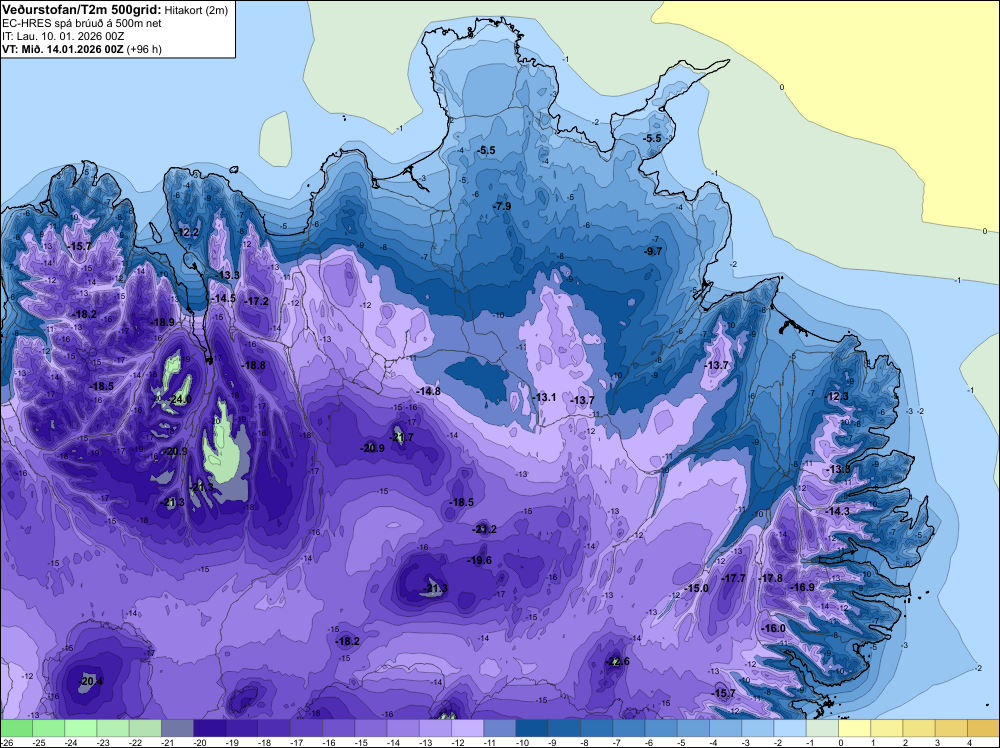
Task: Click the '-24.0' temperature label on the map
Action: point(179,400)
